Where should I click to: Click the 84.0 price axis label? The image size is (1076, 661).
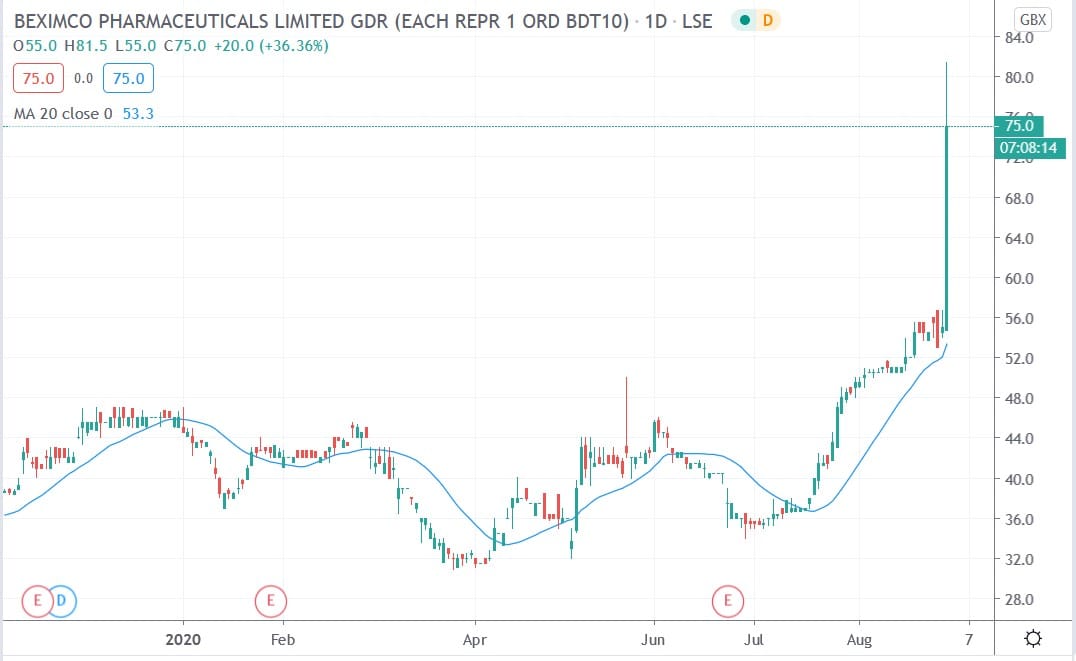point(1019,38)
